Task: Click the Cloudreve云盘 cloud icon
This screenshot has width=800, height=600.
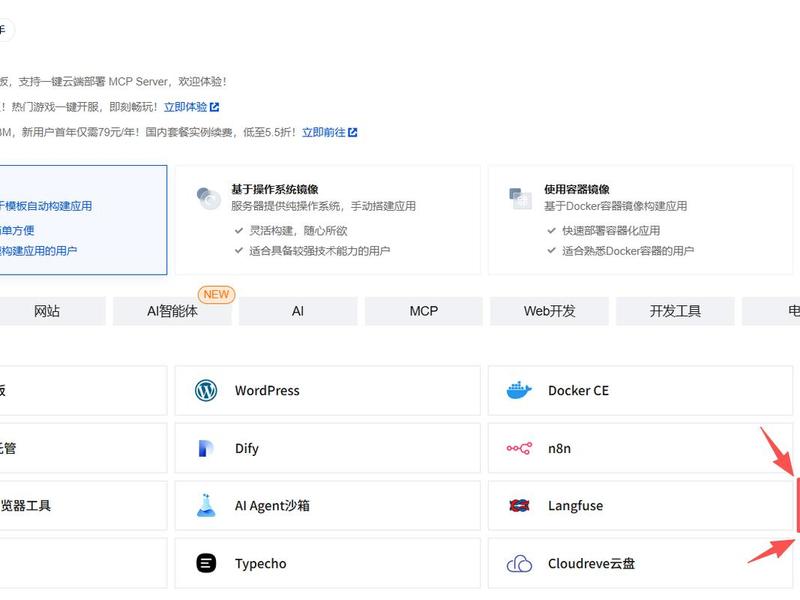Action: 519,563
